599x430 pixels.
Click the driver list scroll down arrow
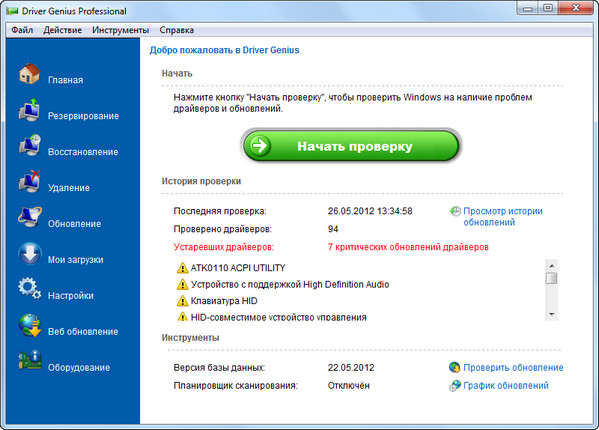point(551,314)
